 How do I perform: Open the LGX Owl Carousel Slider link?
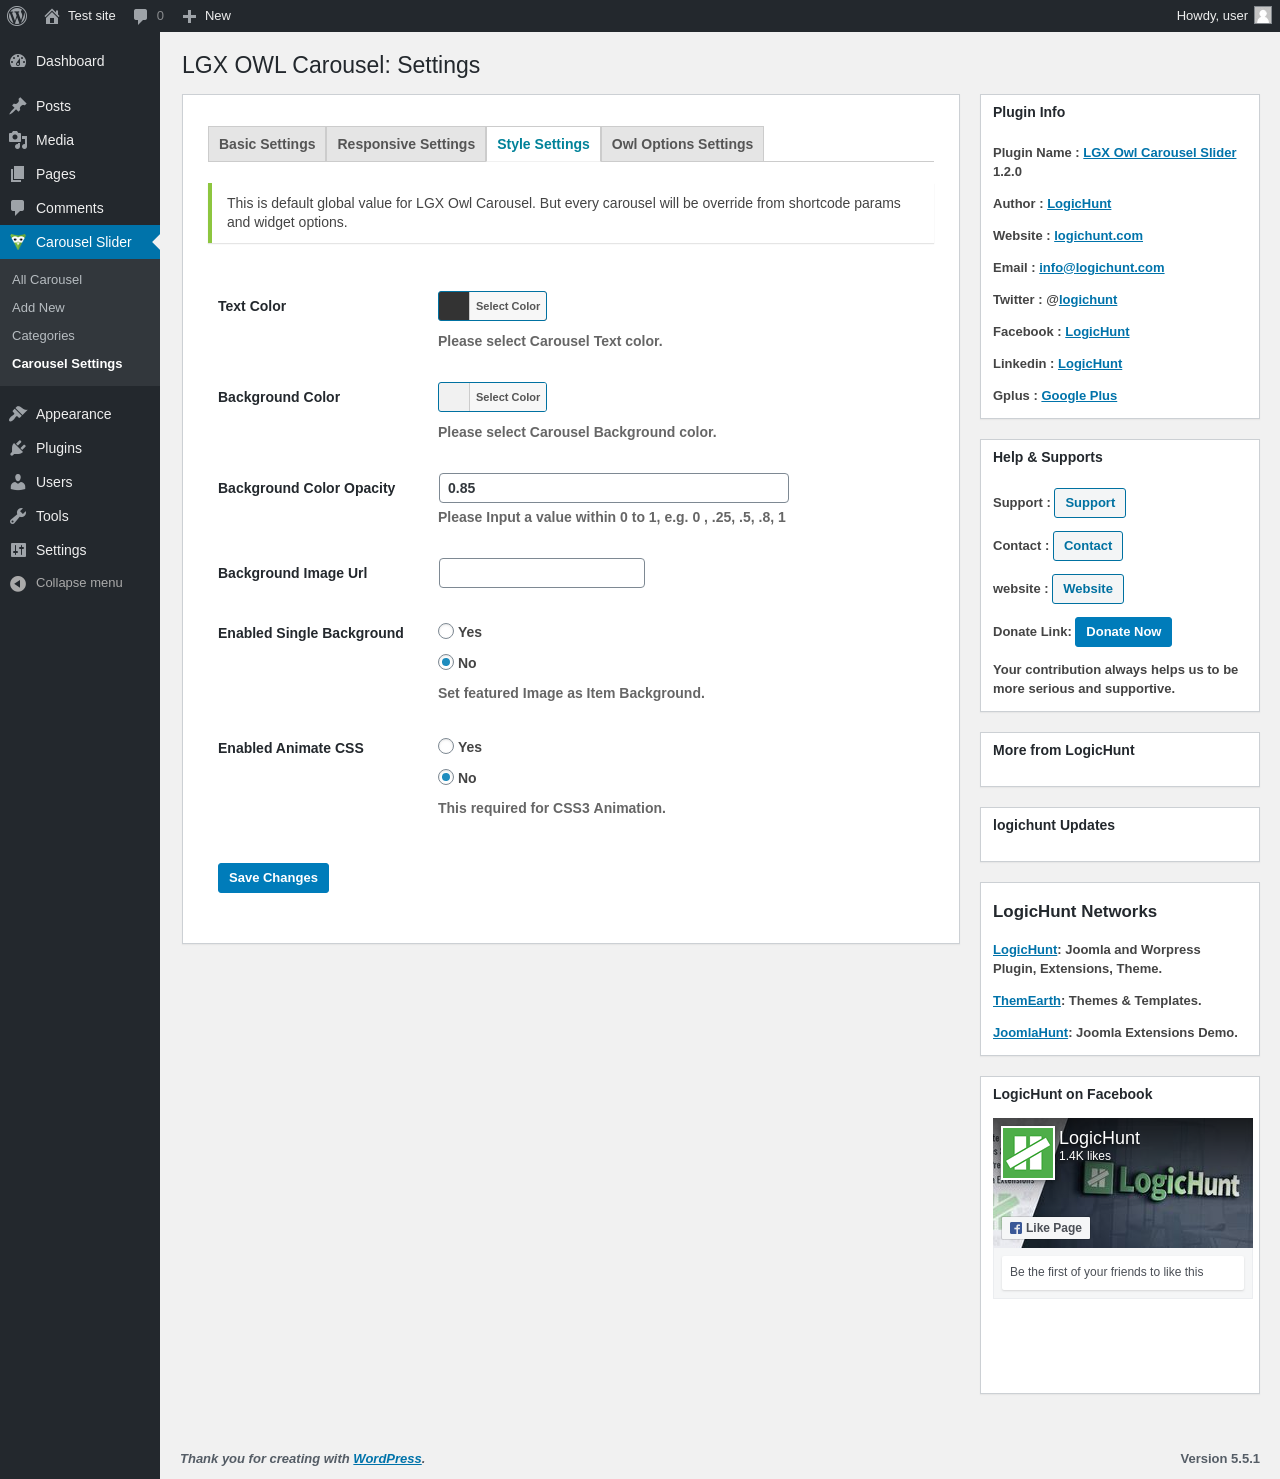coord(1159,153)
